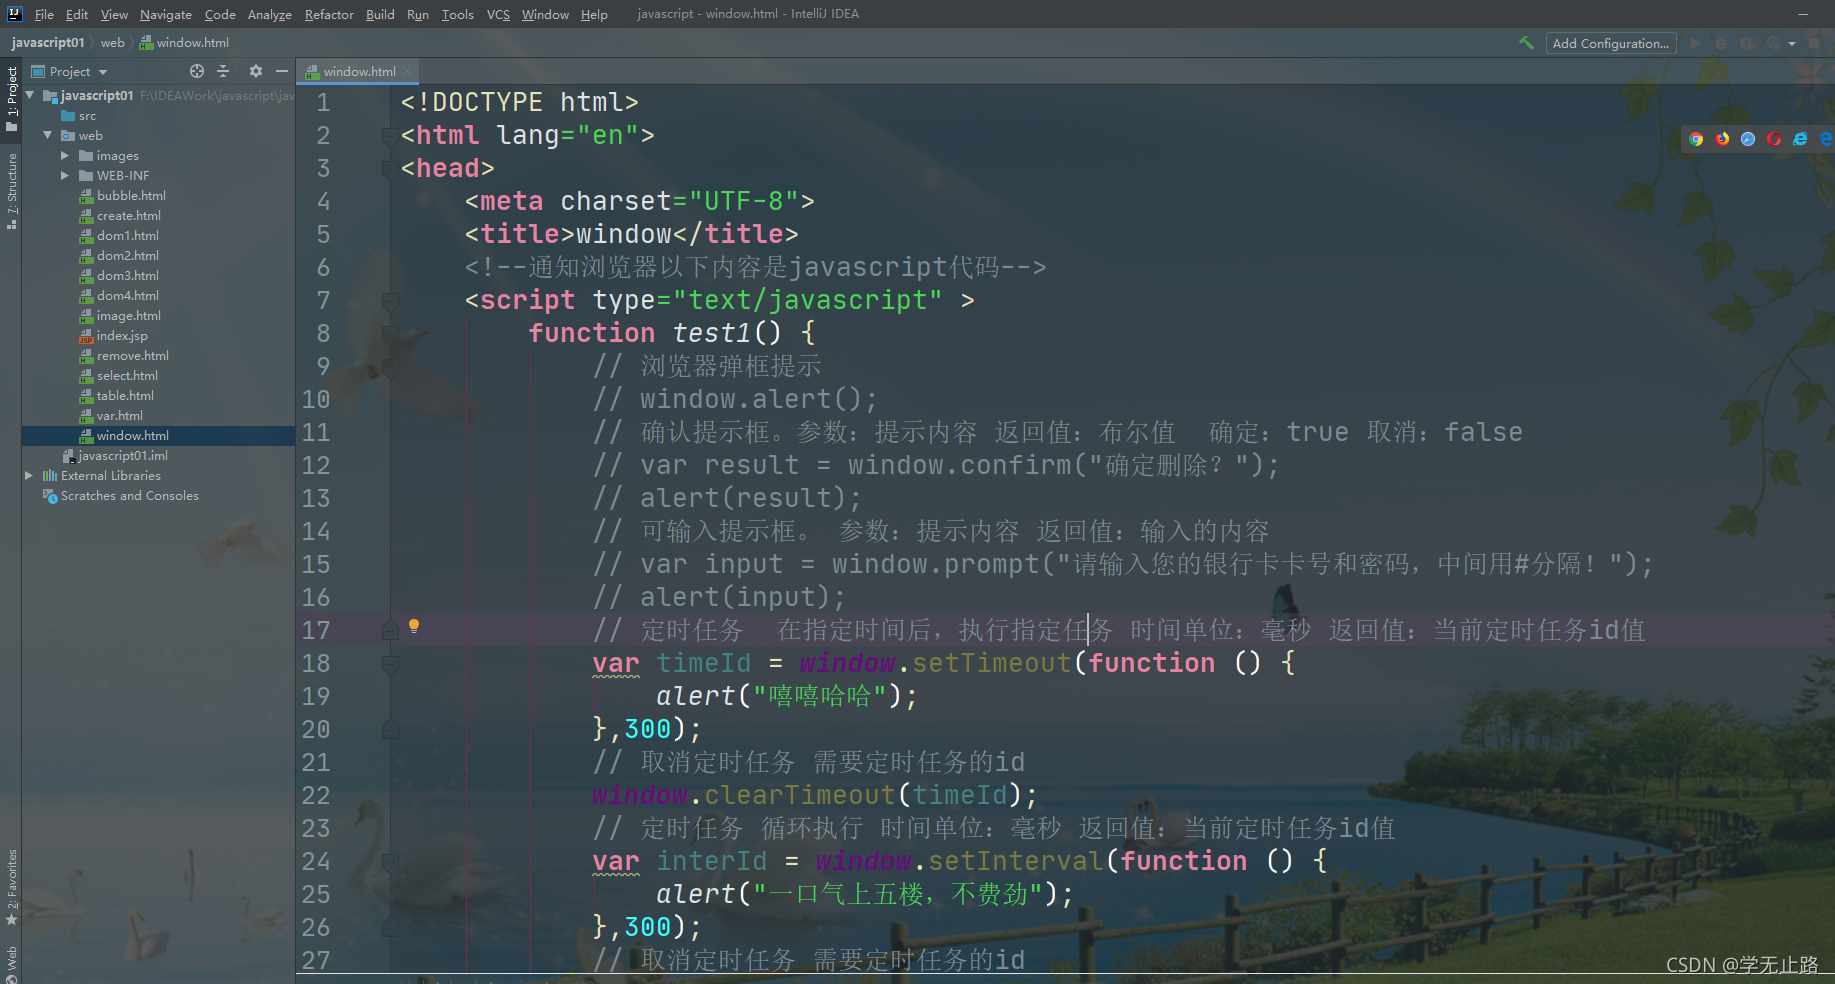Select javascript01.iml file
Screen dimensions: 1835x984
point(122,455)
